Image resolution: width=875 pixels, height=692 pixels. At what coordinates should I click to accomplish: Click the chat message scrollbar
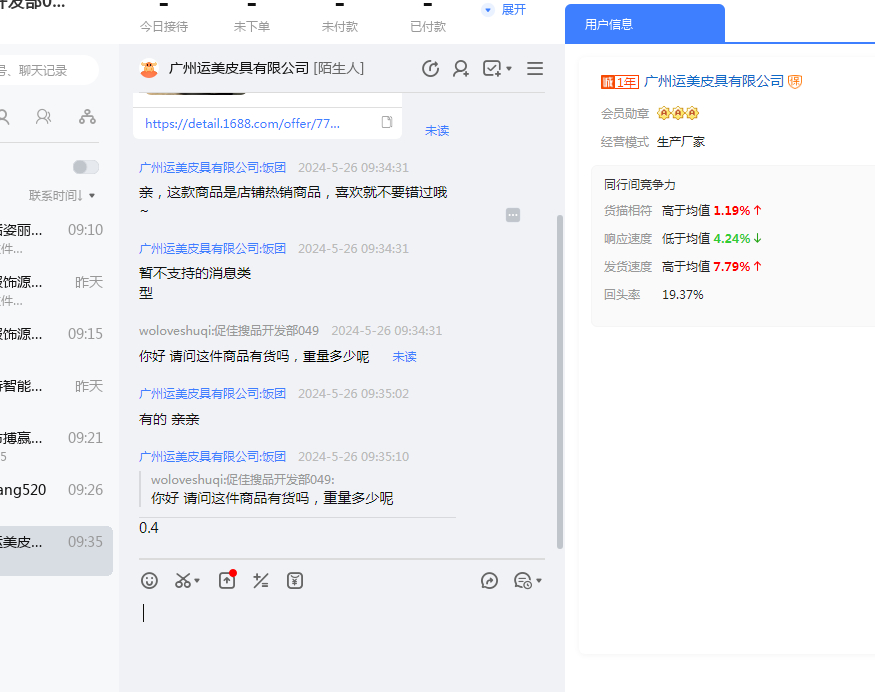559,380
